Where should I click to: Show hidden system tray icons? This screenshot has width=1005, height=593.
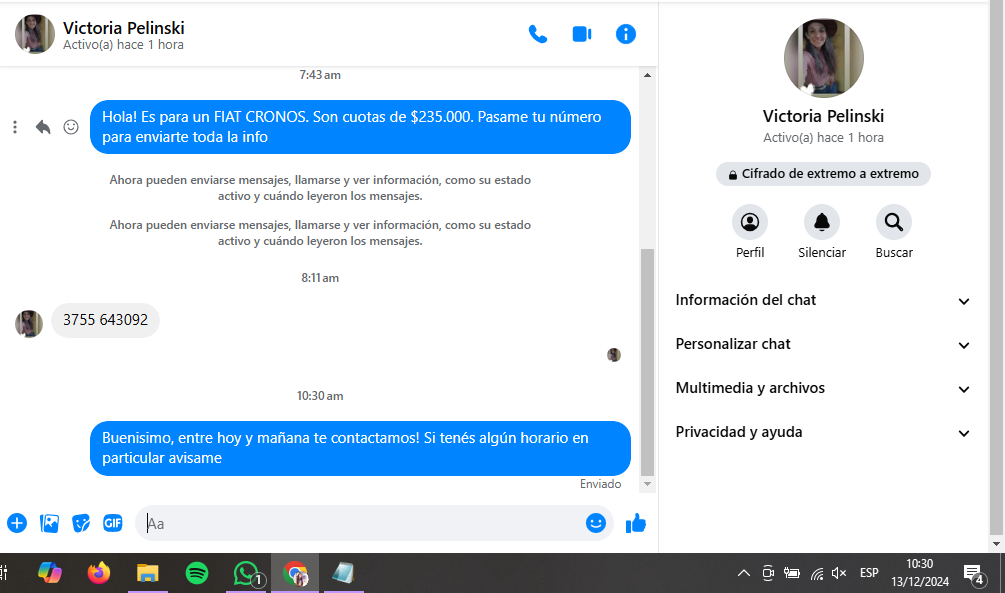coord(743,573)
